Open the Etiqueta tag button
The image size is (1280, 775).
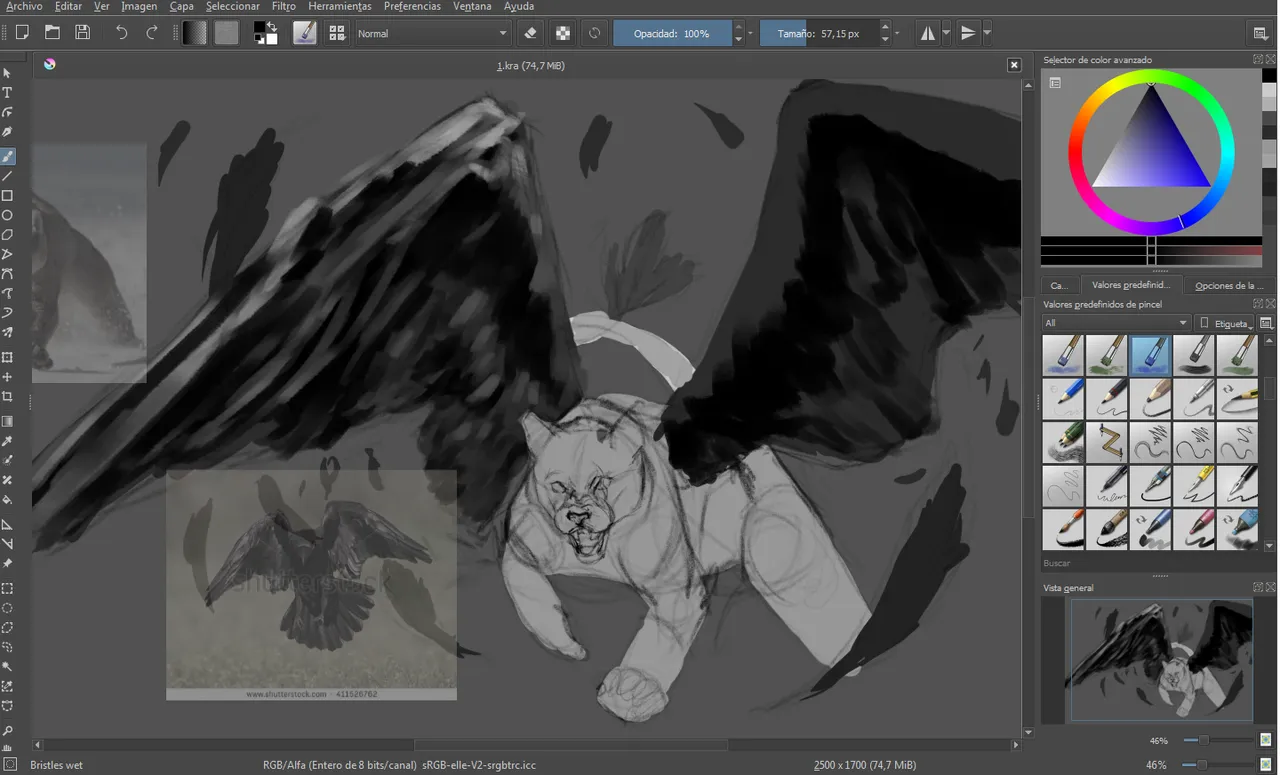tap(1225, 323)
